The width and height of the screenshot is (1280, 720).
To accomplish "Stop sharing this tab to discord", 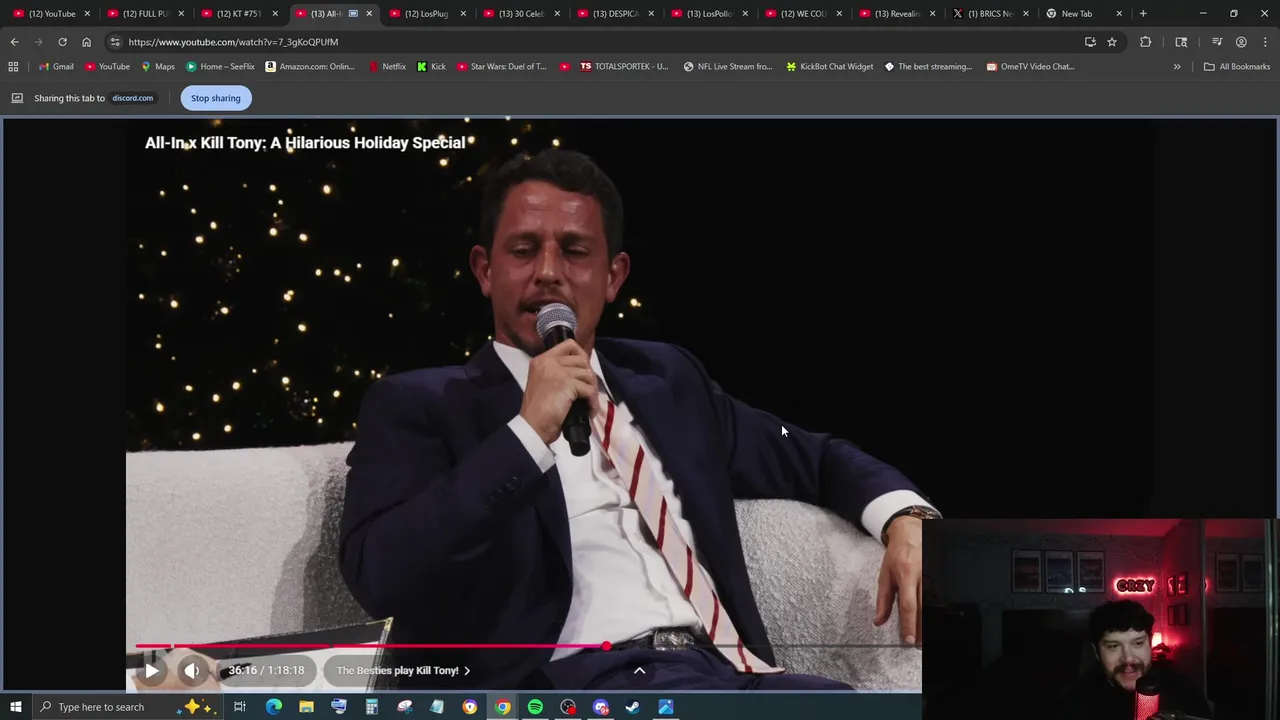I will [x=216, y=98].
